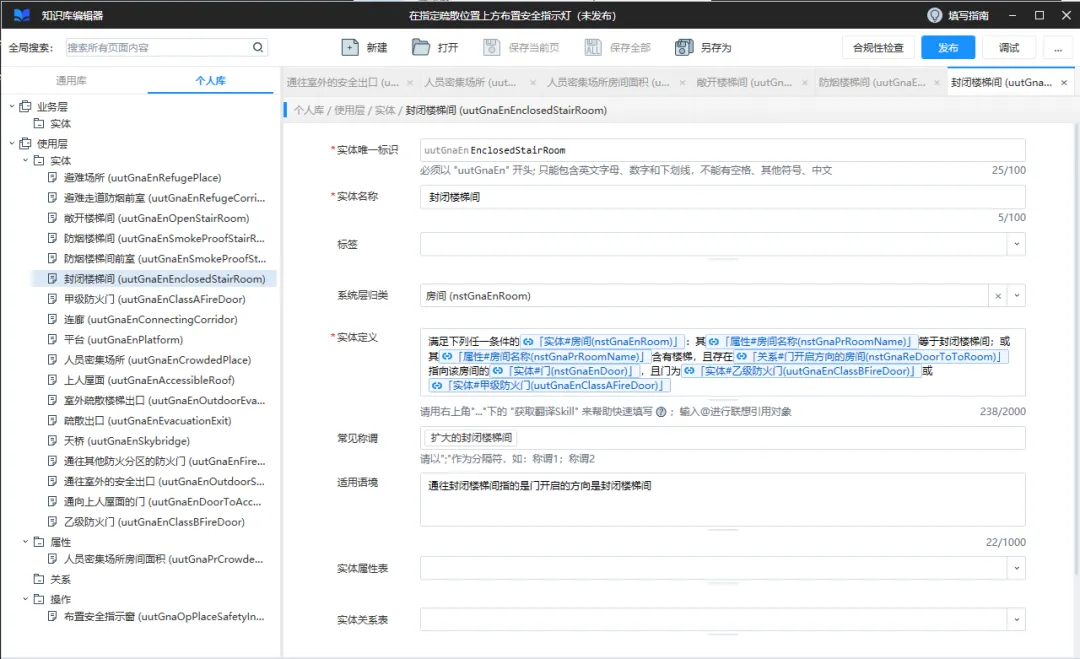
Task: Click the help question mark icon
Action: (661, 412)
